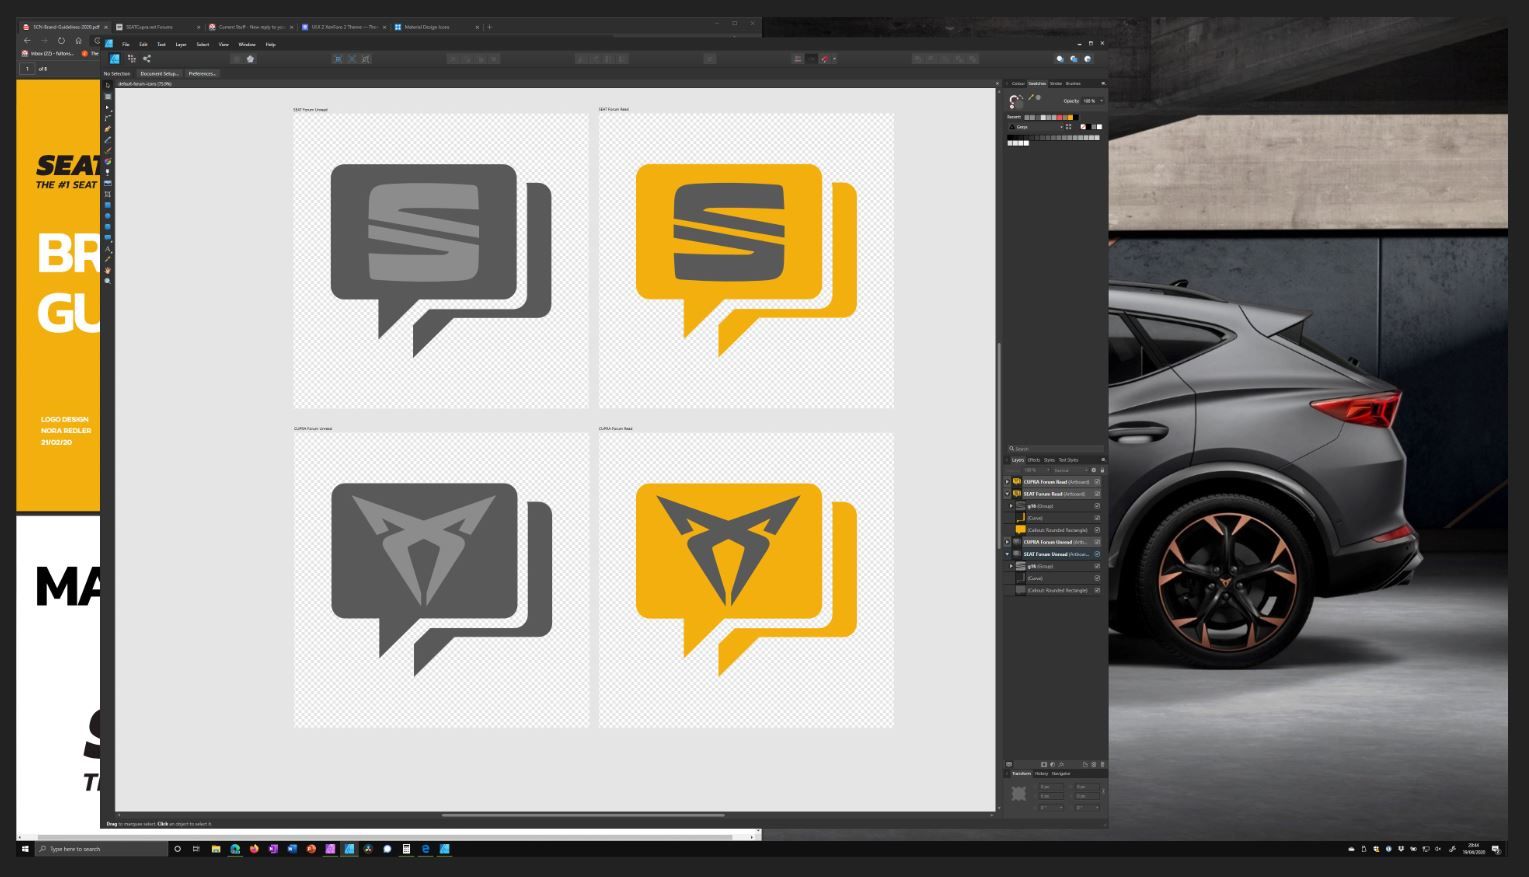Open the Preferences button in context toolbar

point(202,74)
